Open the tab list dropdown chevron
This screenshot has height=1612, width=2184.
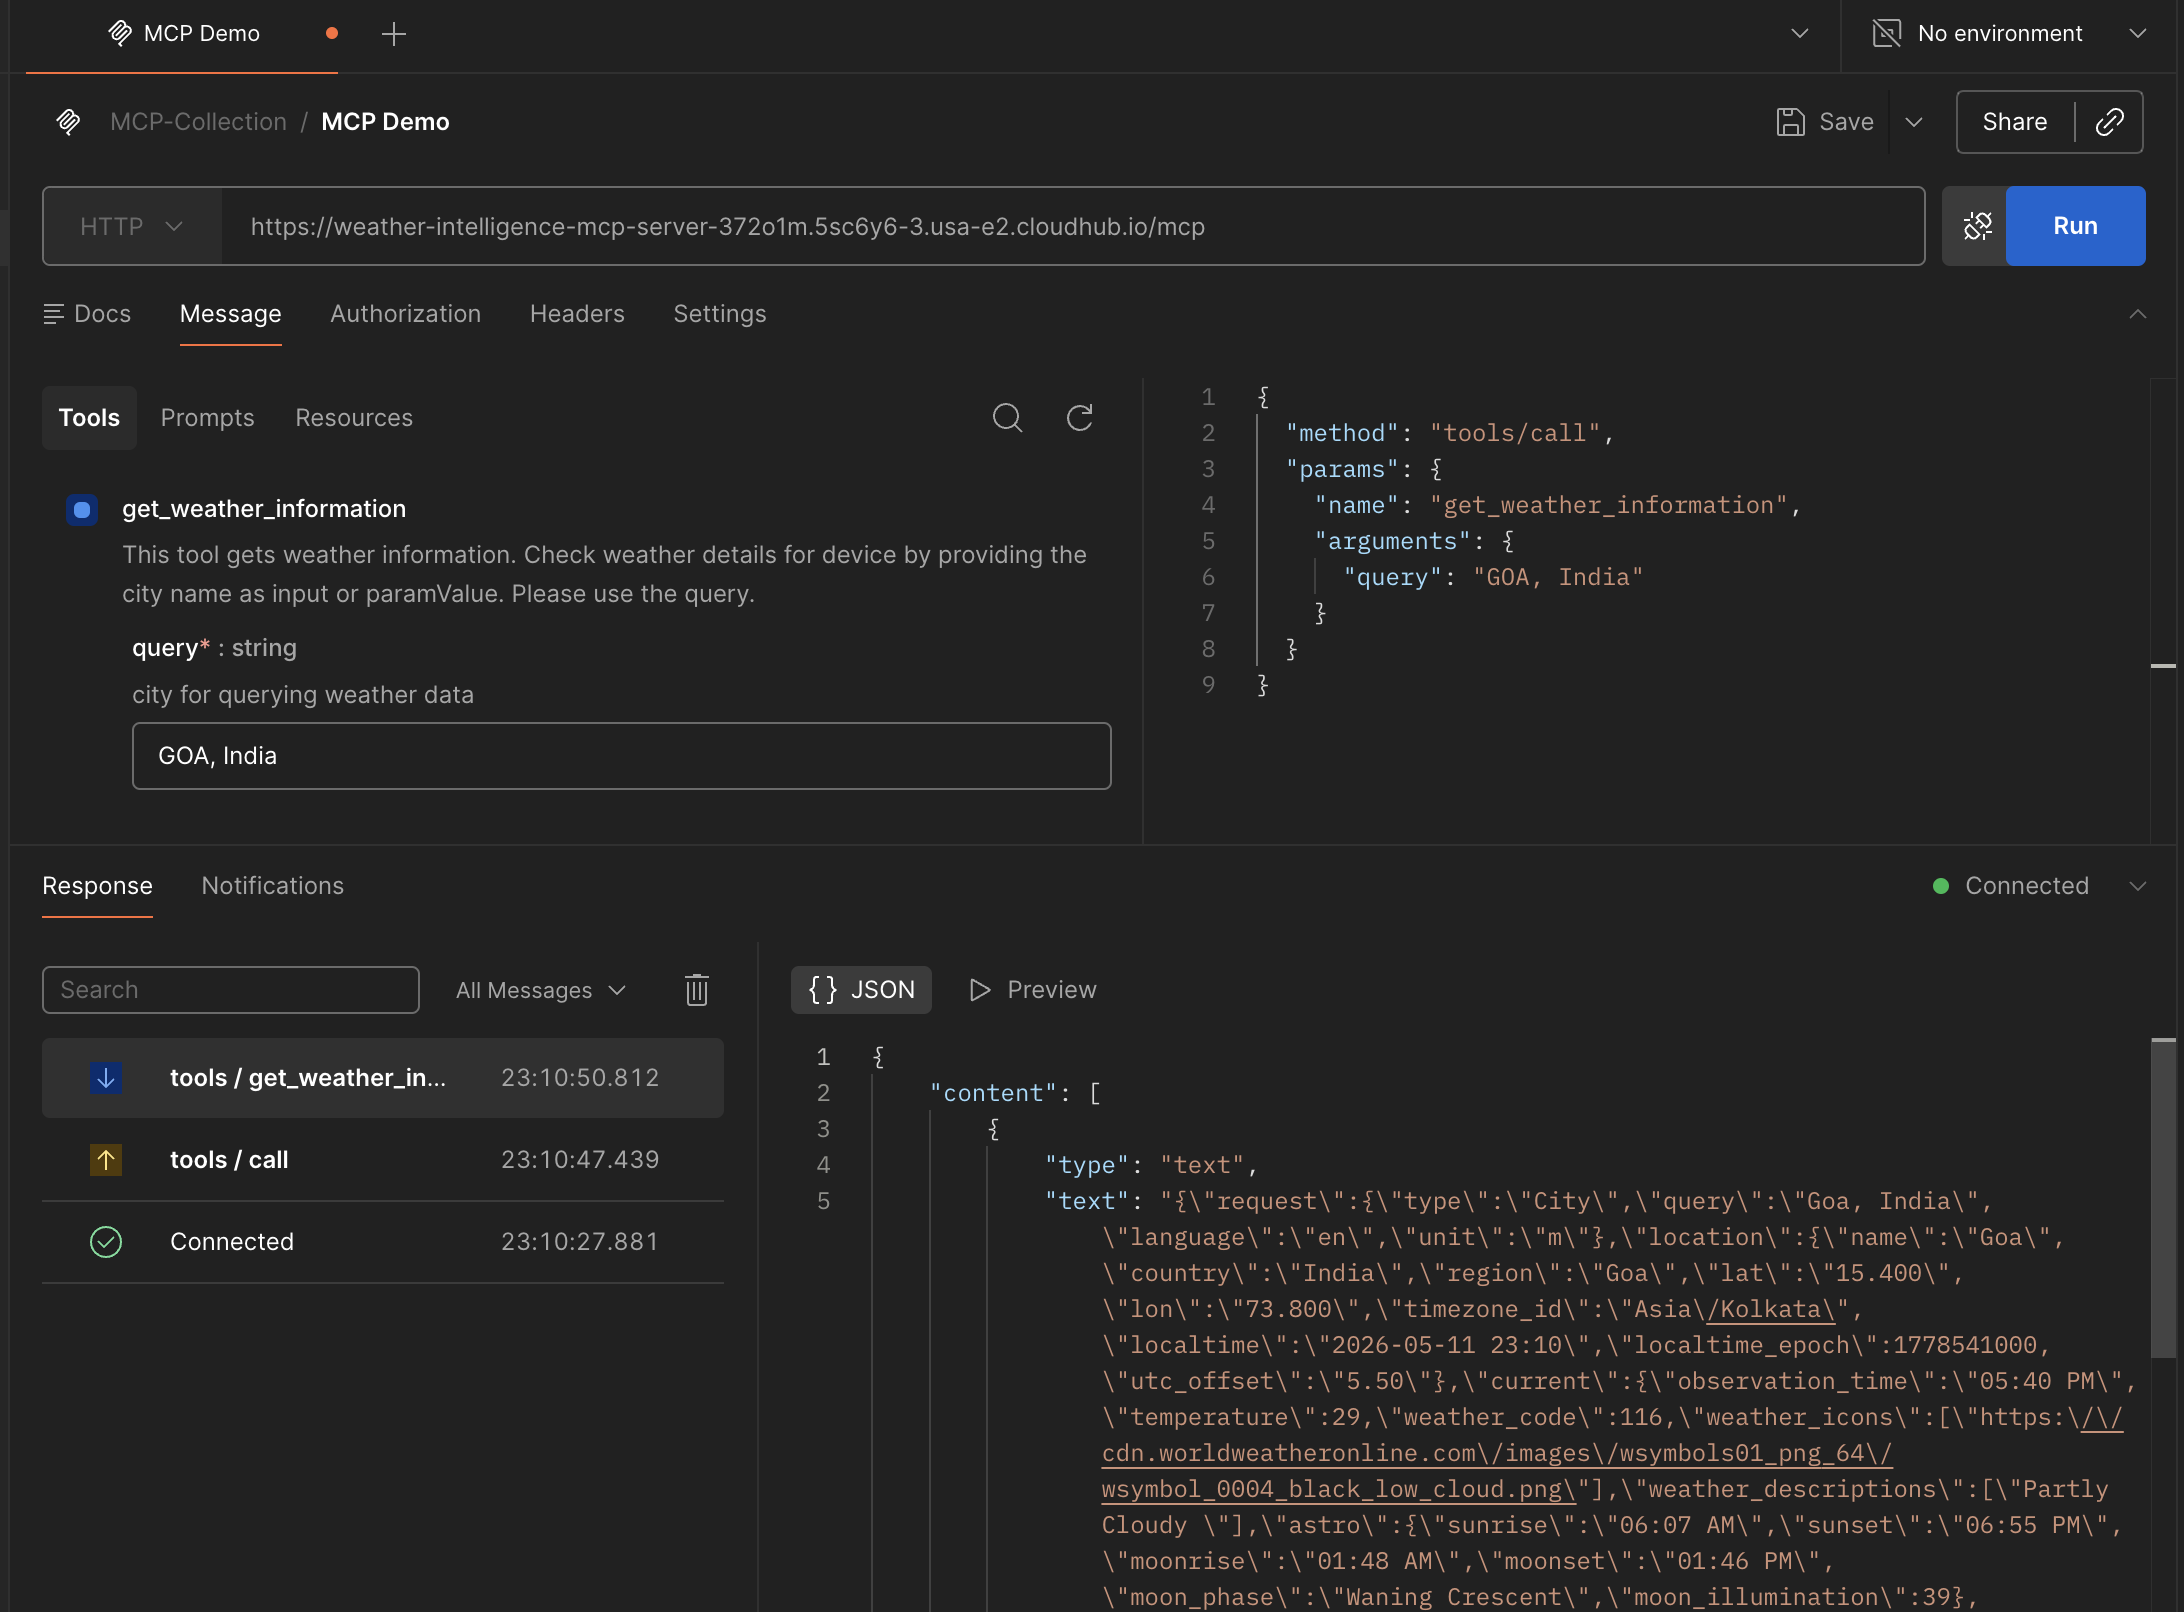pyautogui.click(x=1800, y=33)
